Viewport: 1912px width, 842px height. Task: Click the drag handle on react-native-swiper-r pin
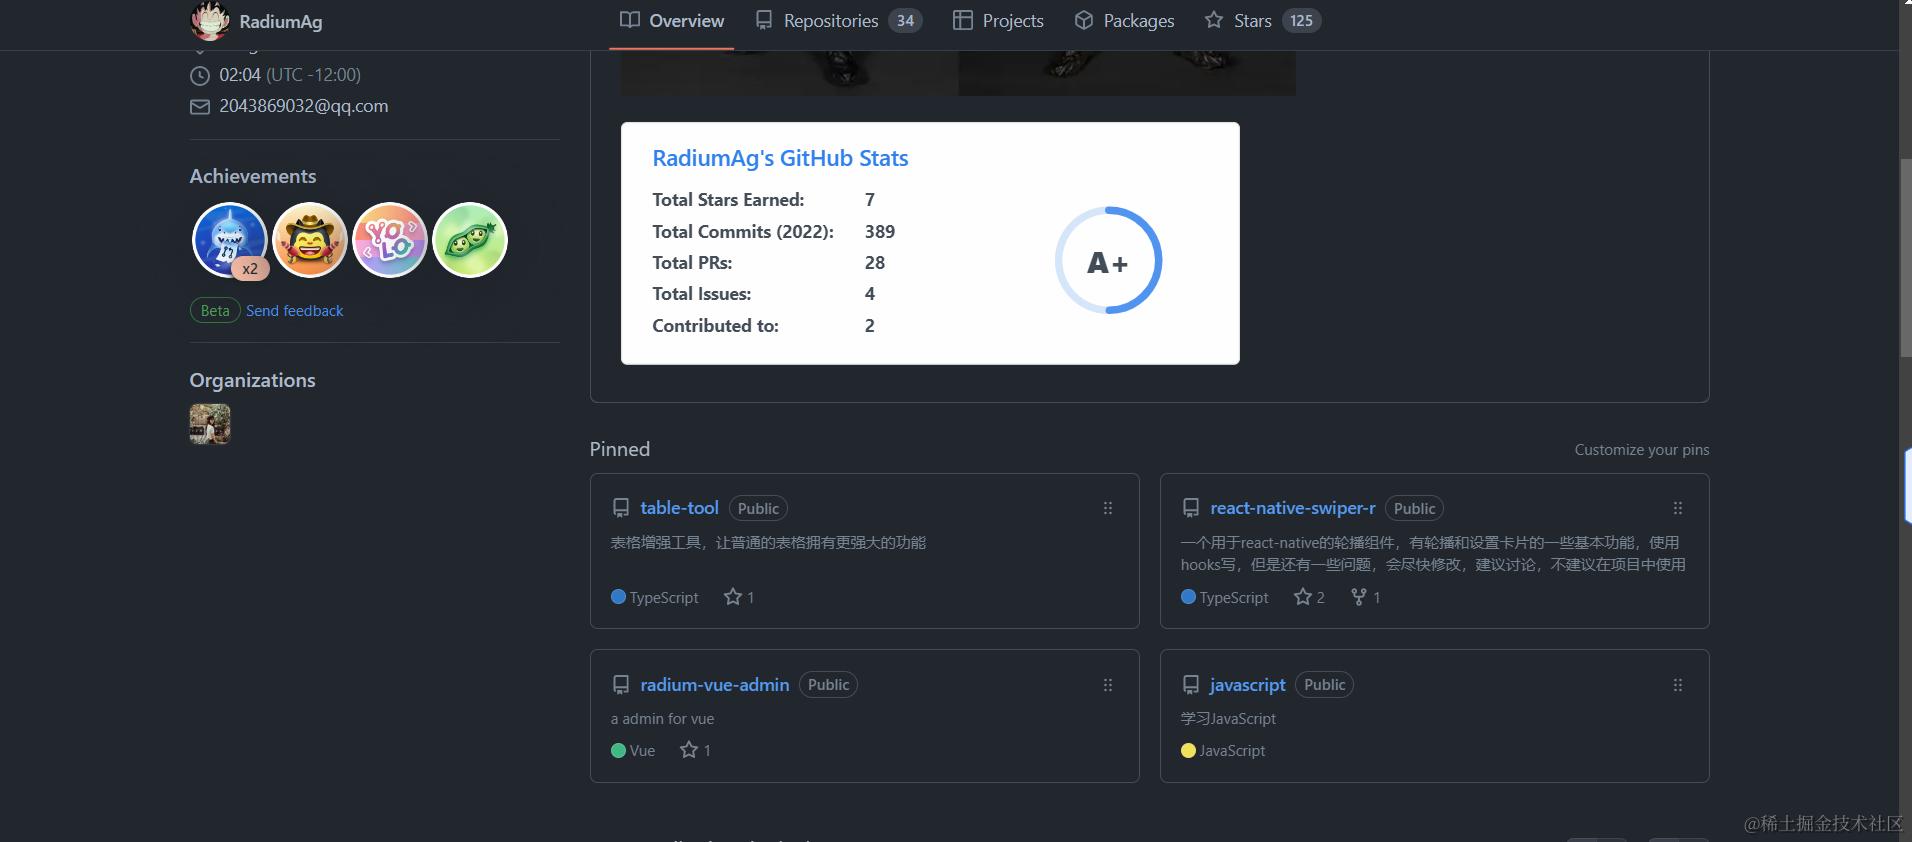click(x=1678, y=508)
